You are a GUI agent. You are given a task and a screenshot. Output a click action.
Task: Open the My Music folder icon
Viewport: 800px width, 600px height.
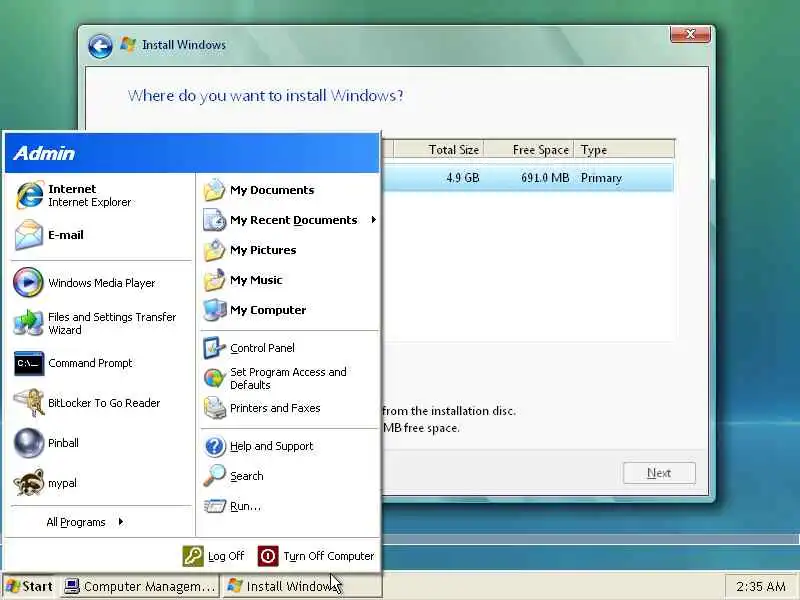click(x=214, y=280)
